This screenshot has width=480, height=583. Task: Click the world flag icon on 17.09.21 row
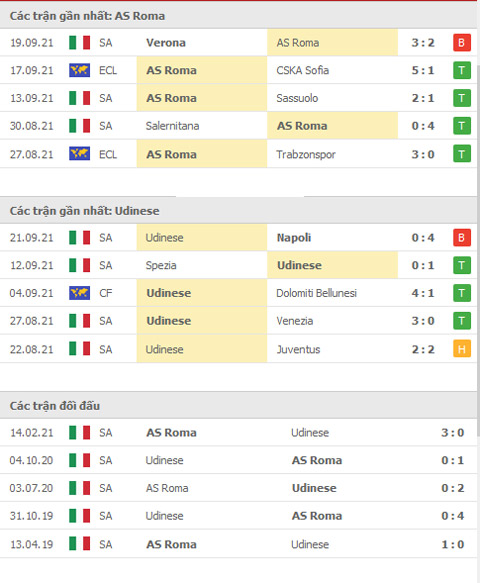(x=80, y=70)
